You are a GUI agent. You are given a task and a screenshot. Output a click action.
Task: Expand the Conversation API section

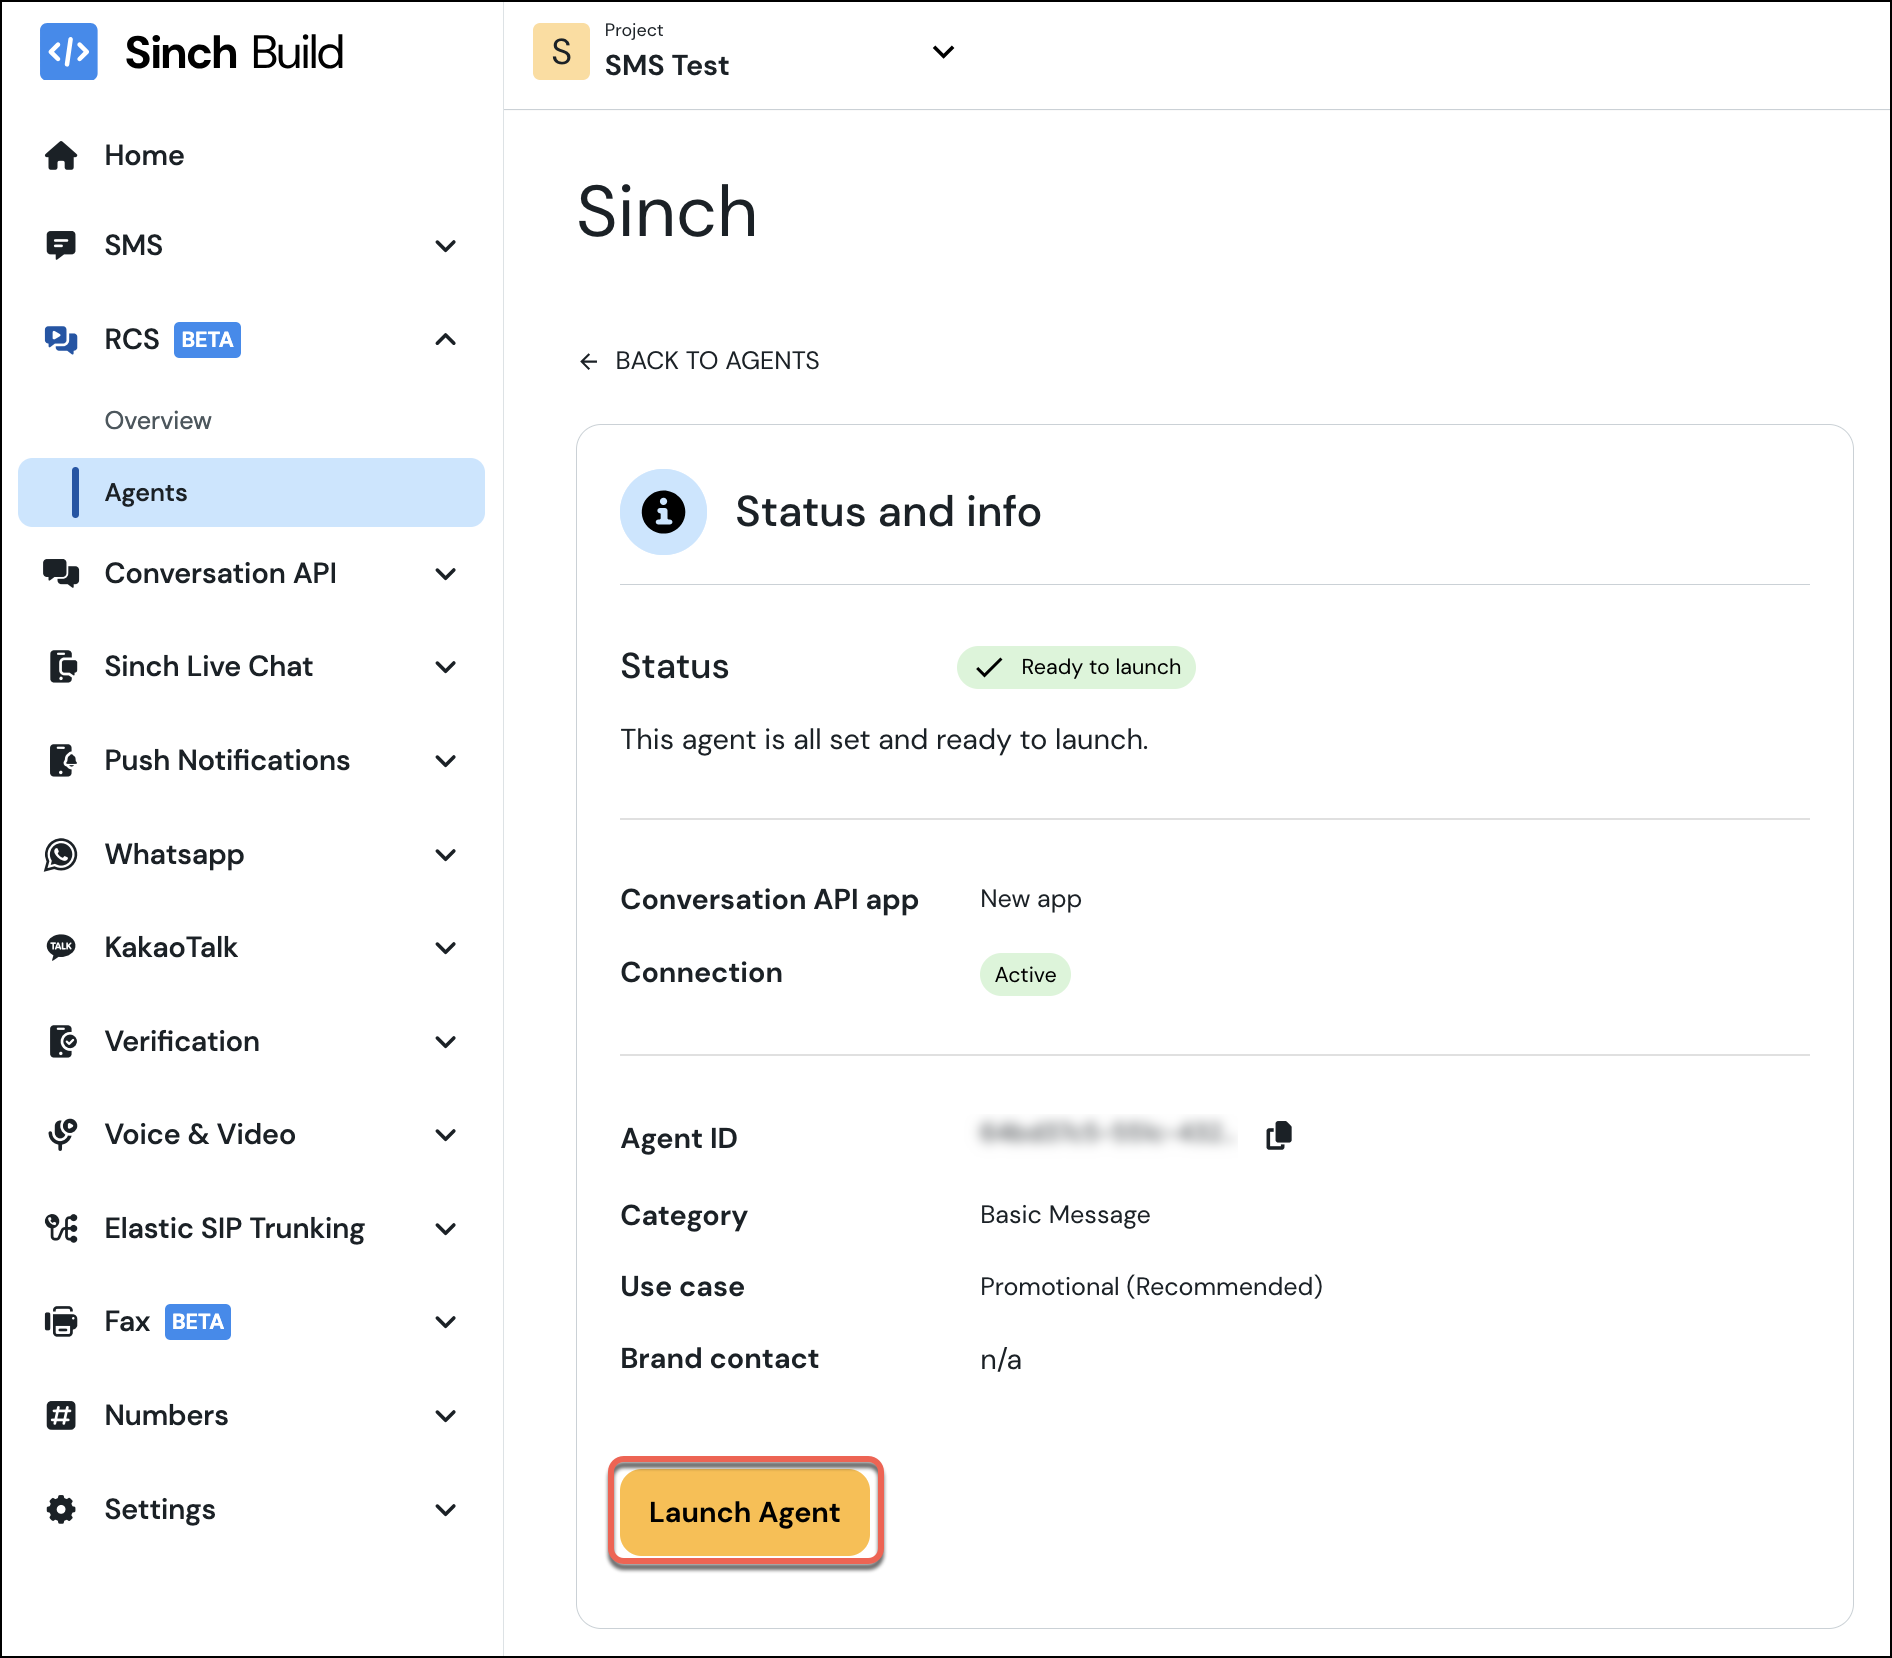pyautogui.click(x=447, y=573)
